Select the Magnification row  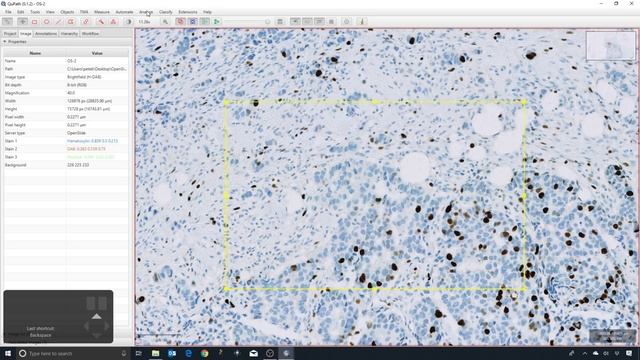pyautogui.click(x=66, y=93)
